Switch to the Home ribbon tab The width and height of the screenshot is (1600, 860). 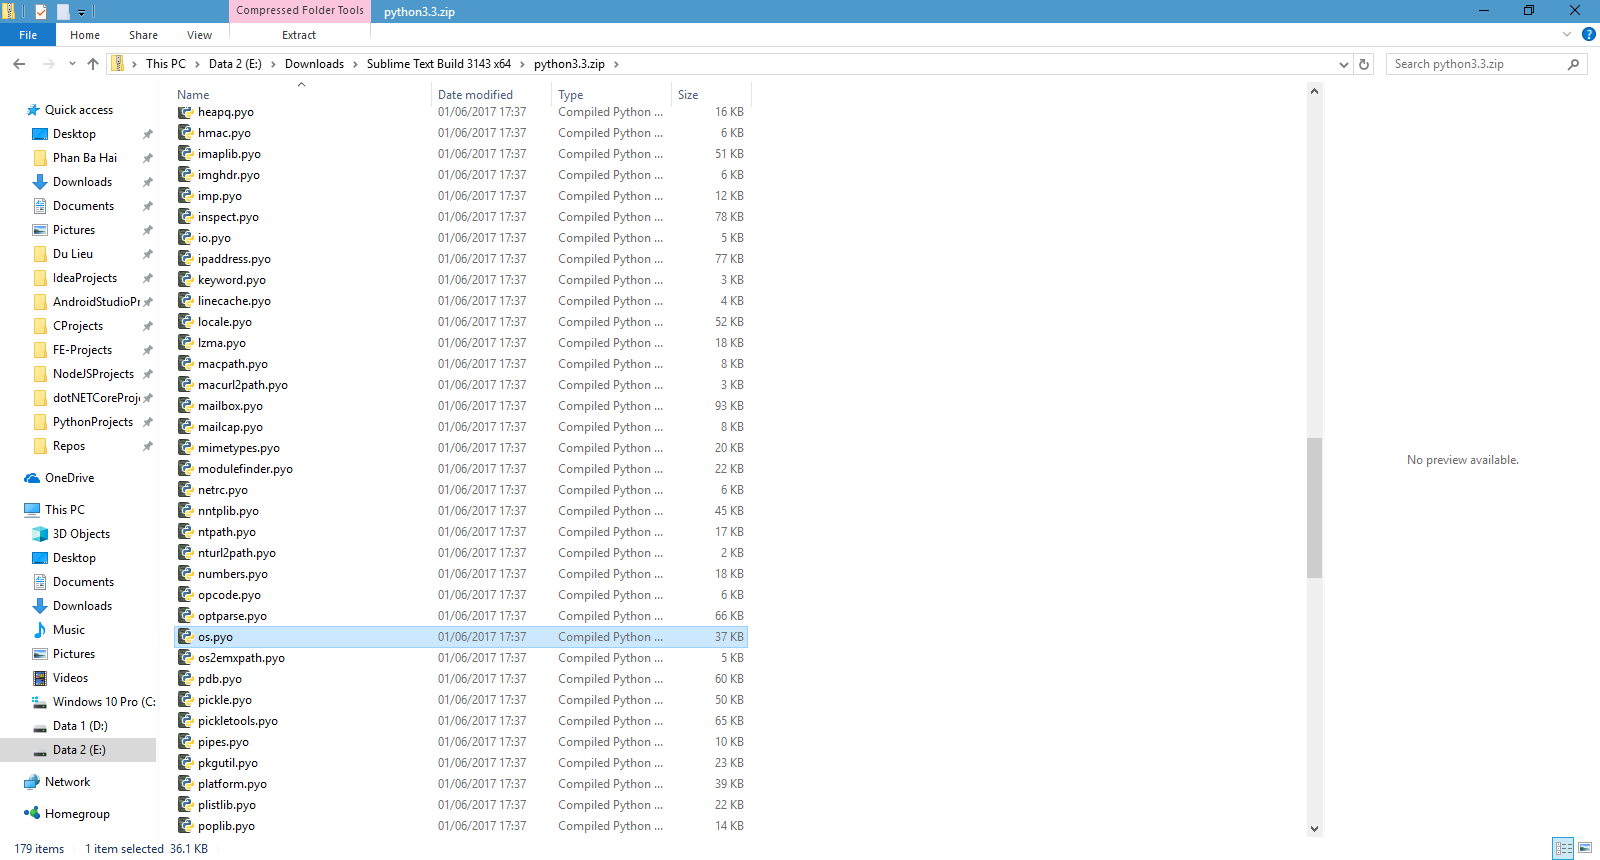pyautogui.click(x=85, y=35)
